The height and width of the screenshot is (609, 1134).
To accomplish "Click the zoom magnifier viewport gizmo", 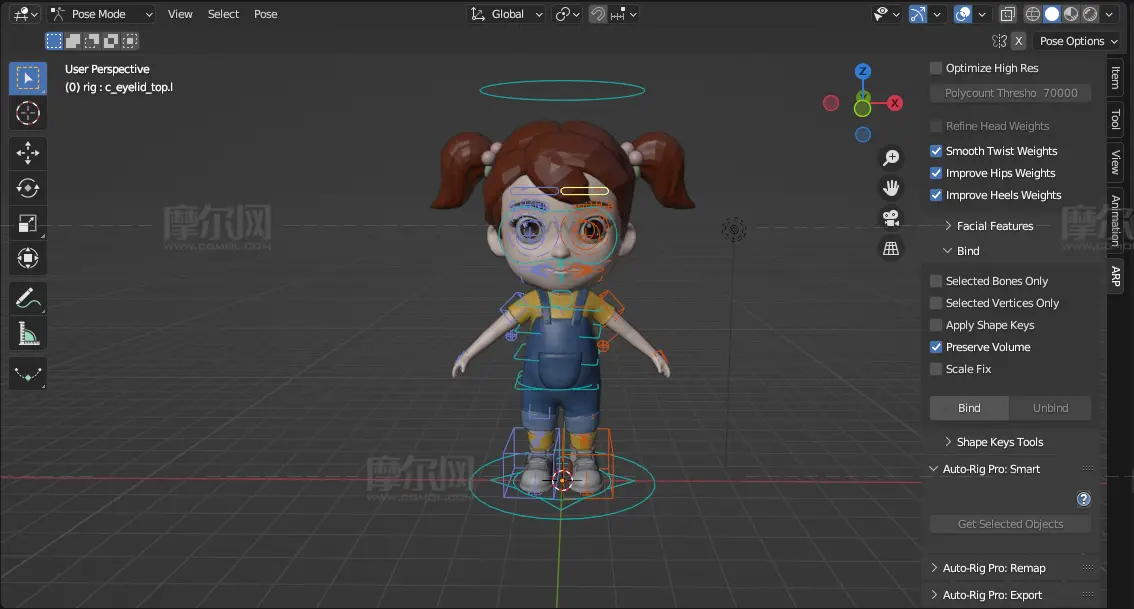I will pyautogui.click(x=891, y=158).
